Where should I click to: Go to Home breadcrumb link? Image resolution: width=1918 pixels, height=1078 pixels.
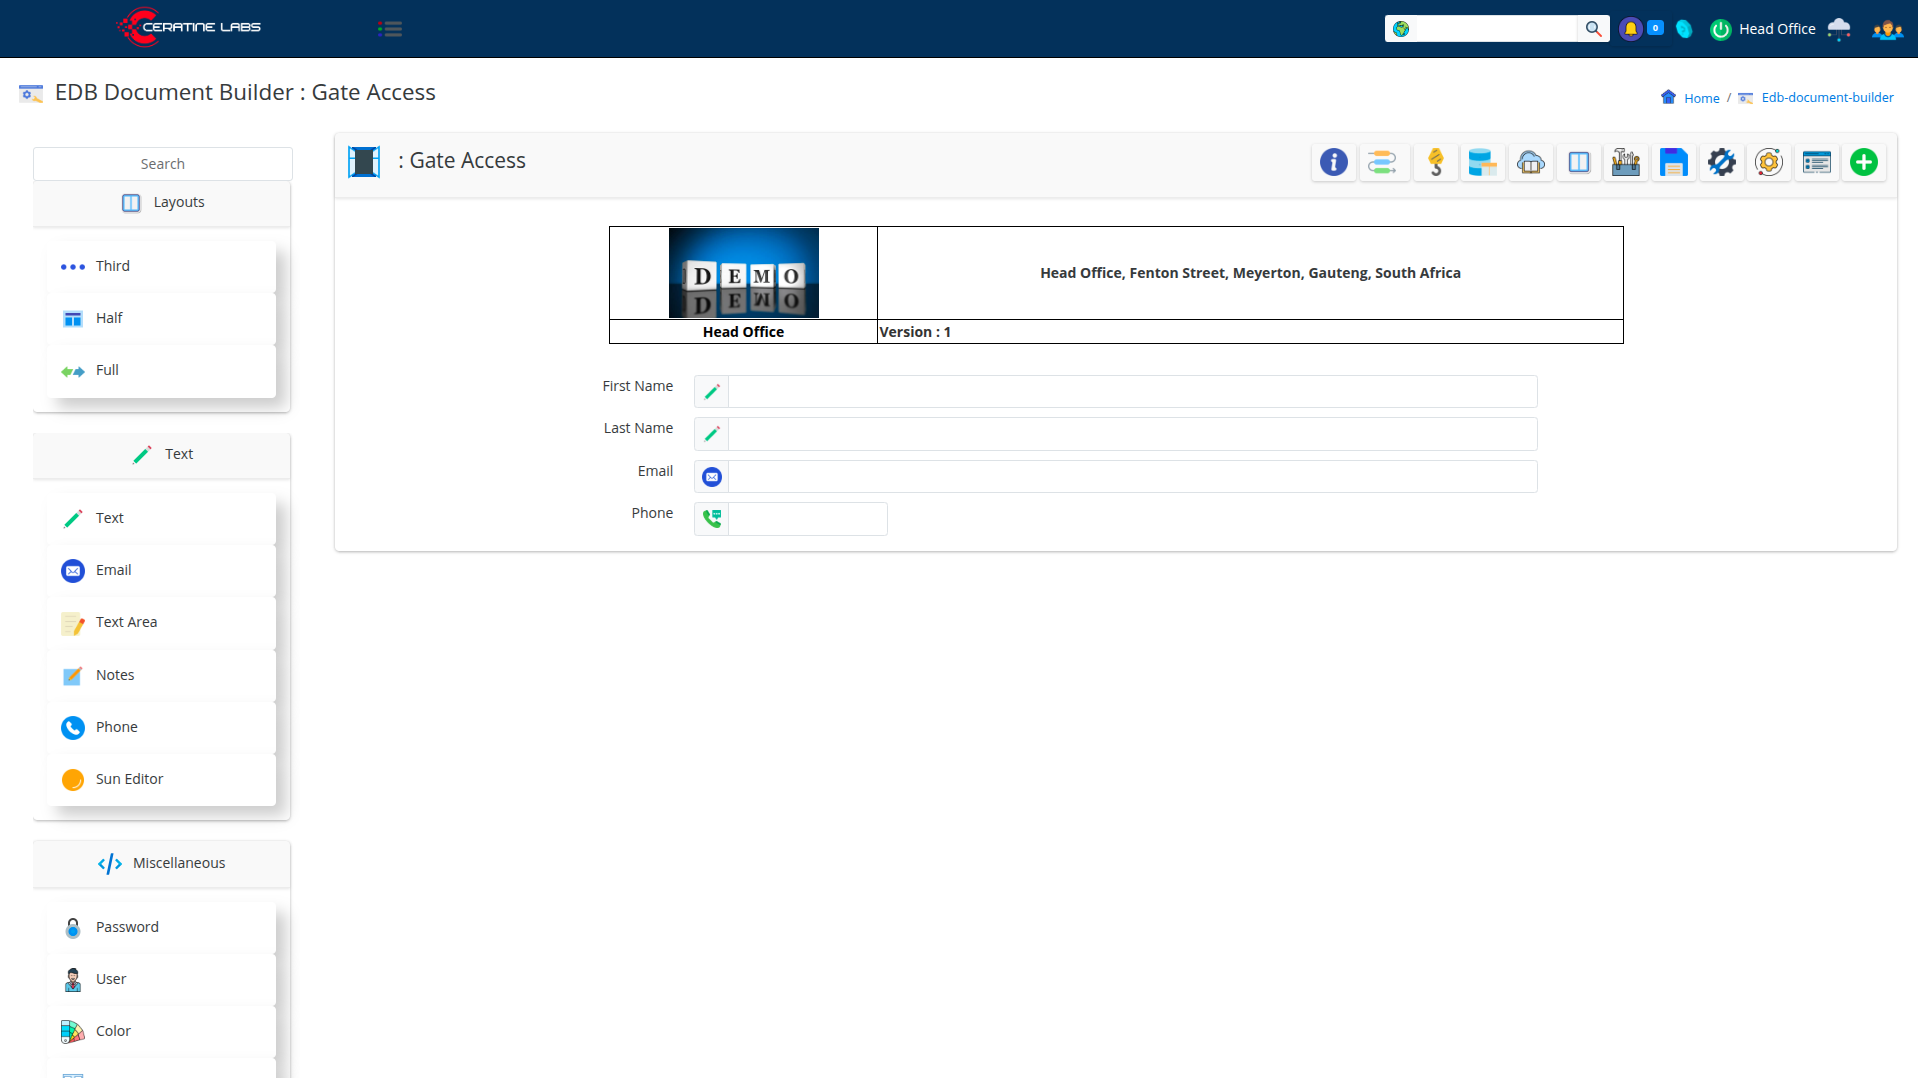[1700, 98]
